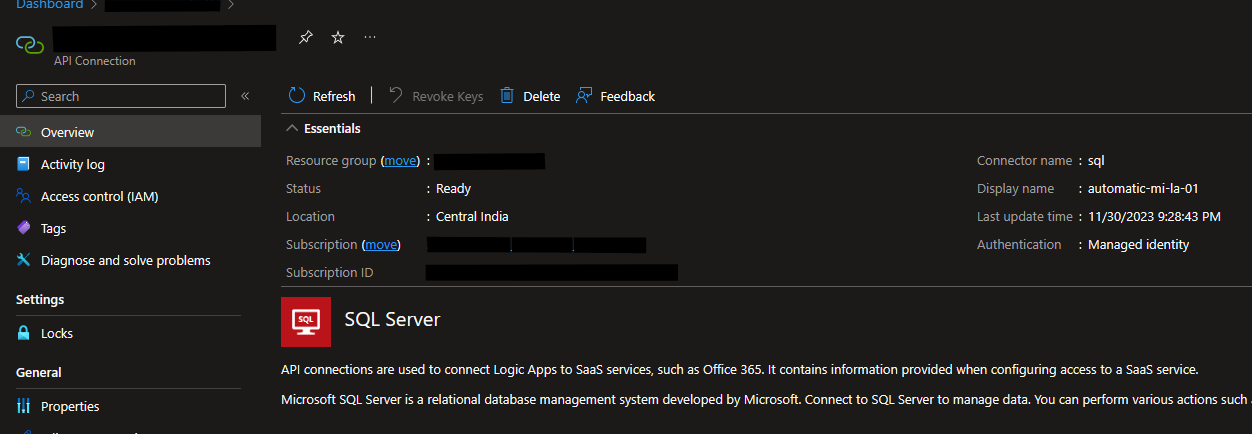The width and height of the screenshot is (1252, 434).
Task: Click the SQL Server heading
Action: point(392,320)
